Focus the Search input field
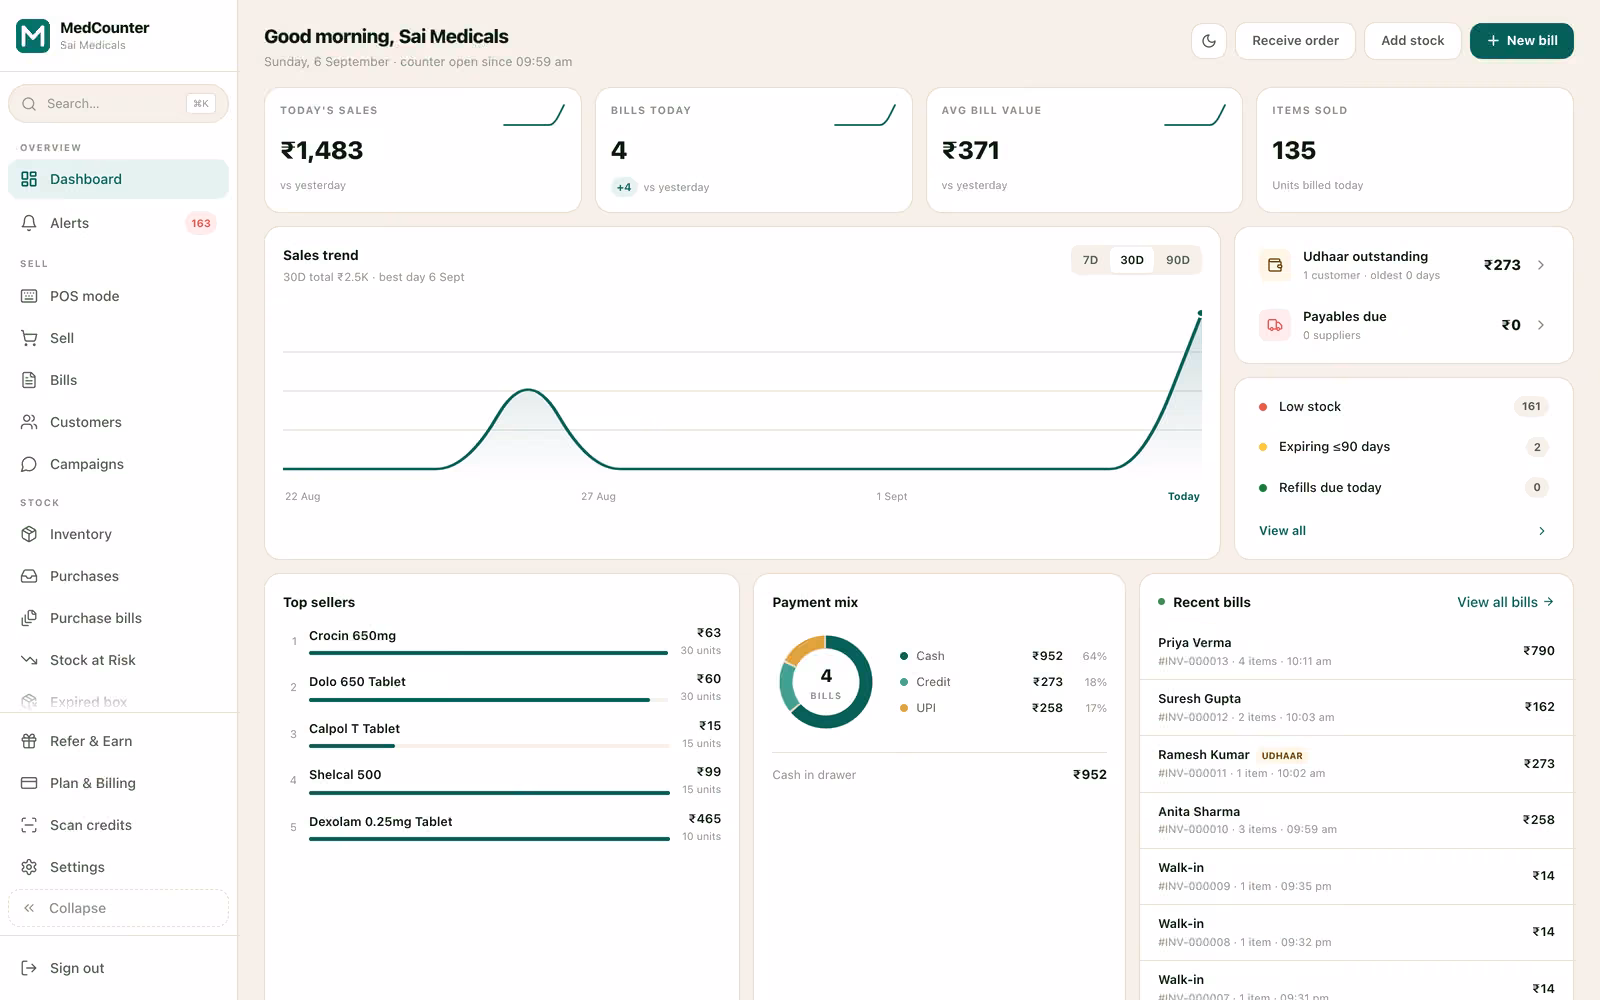 (x=118, y=104)
